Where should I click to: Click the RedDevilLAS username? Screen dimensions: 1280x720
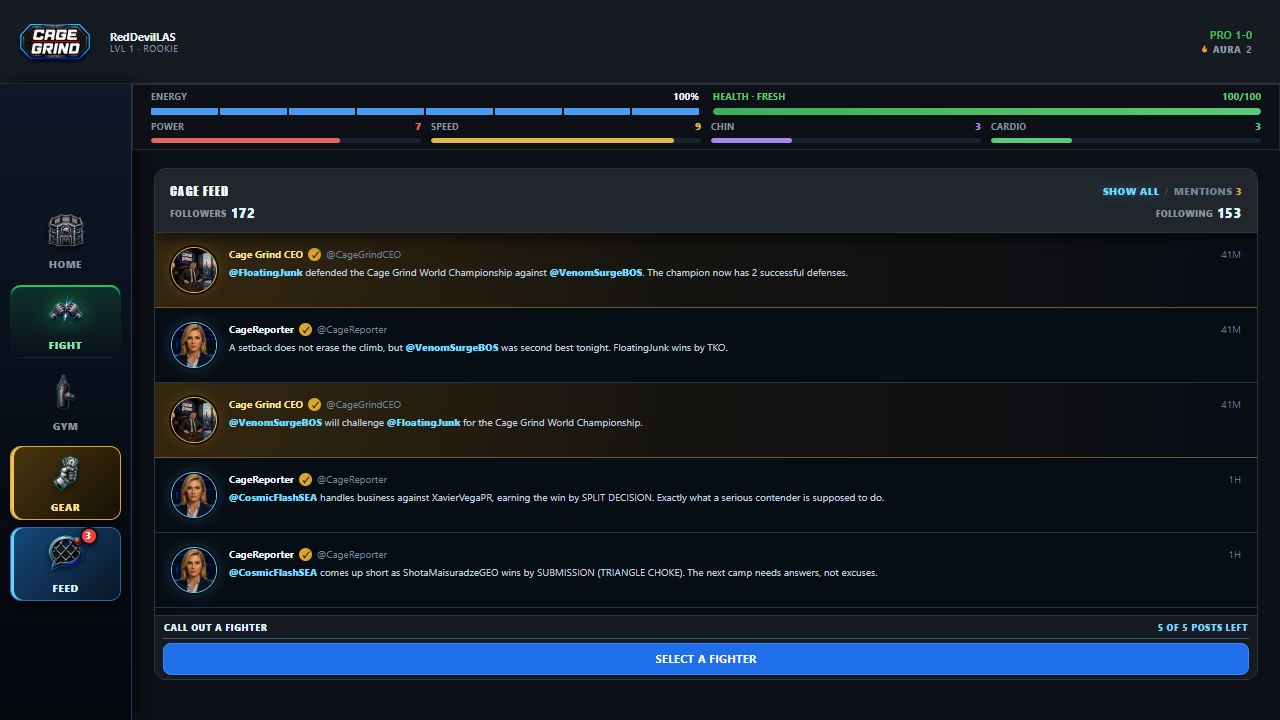click(x=143, y=37)
